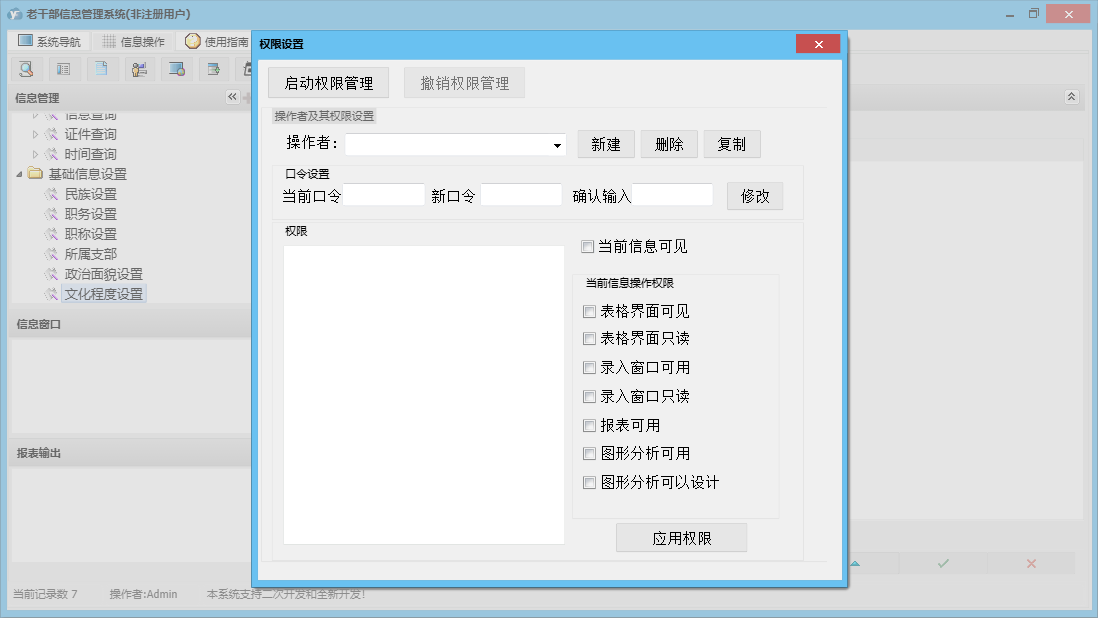Click the 撤销权限管理 button
The width and height of the screenshot is (1098, 618).
[464, 83]
